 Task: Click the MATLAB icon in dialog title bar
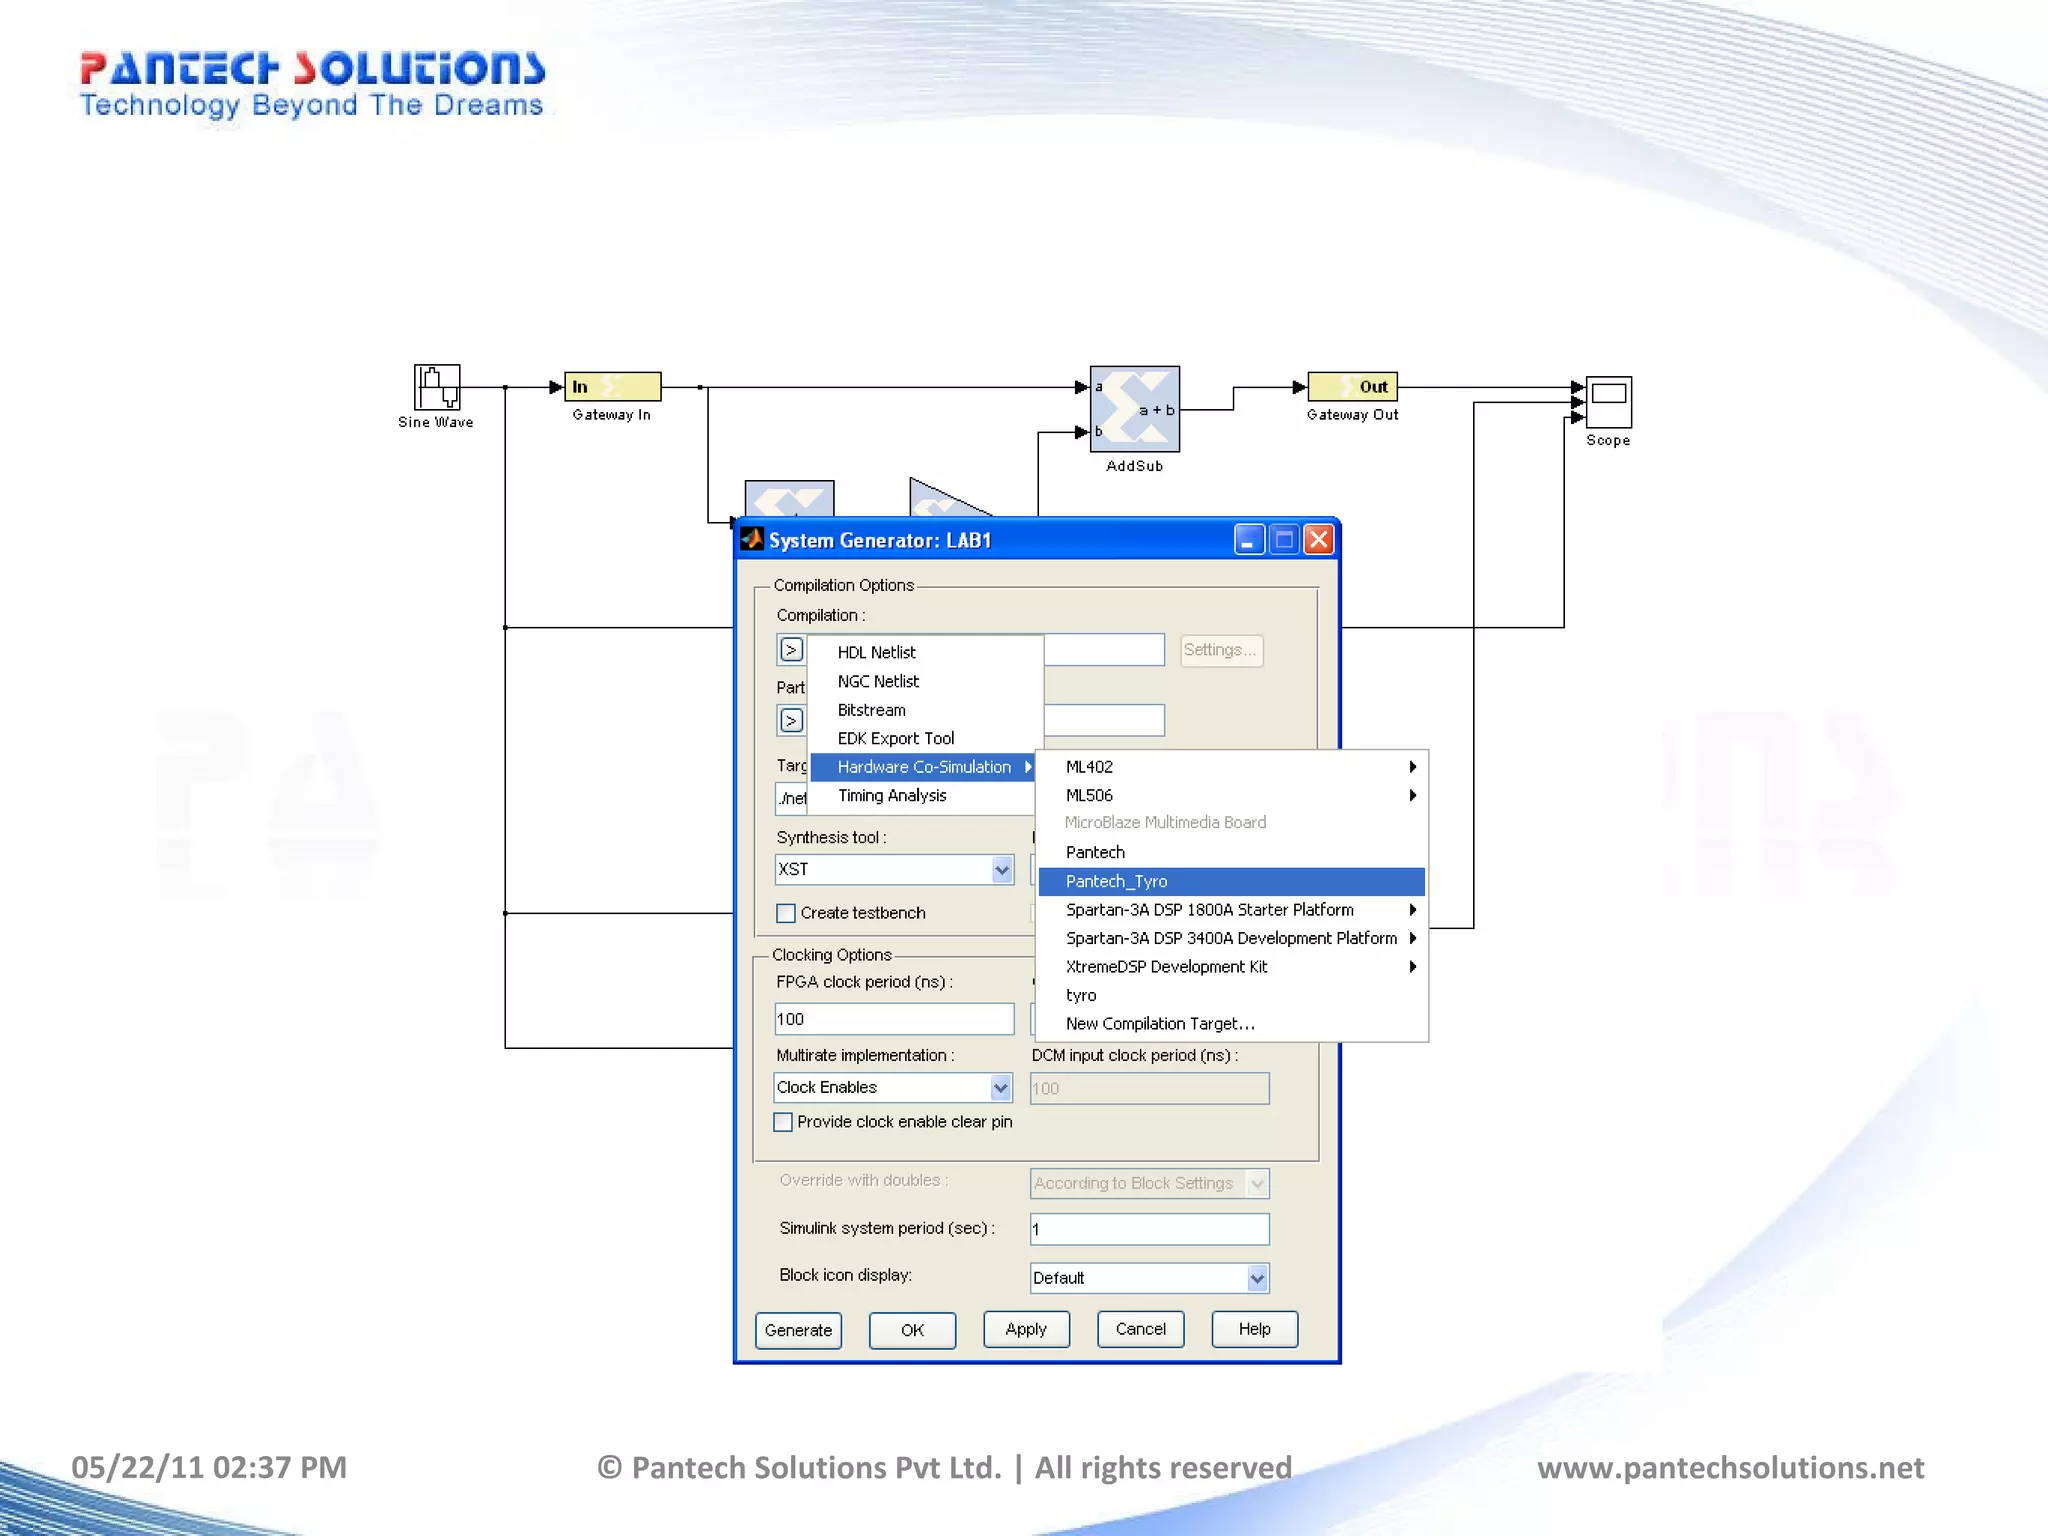752,540
